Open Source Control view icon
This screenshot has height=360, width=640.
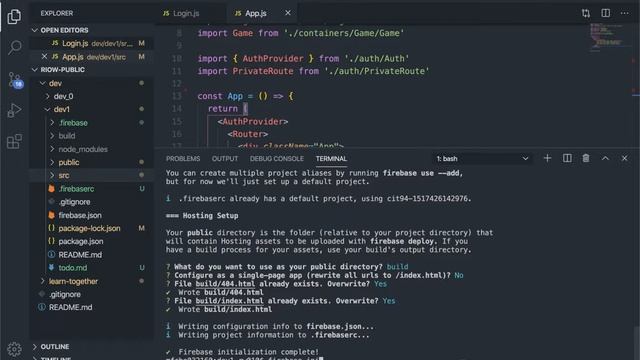15,80
